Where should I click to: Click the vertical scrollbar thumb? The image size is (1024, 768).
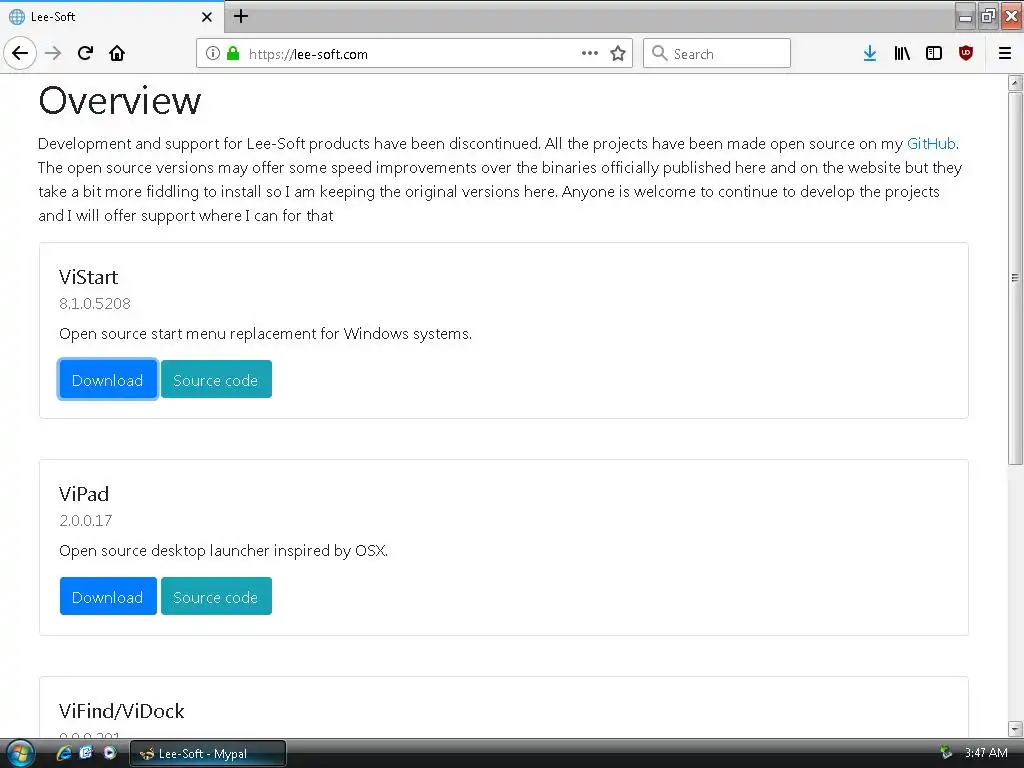(x=1015, y=278)
